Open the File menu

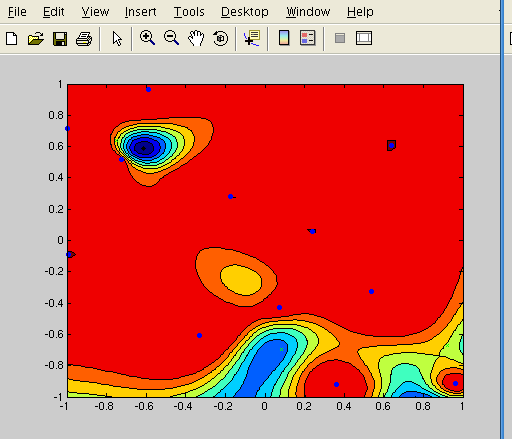click(17, 12)
